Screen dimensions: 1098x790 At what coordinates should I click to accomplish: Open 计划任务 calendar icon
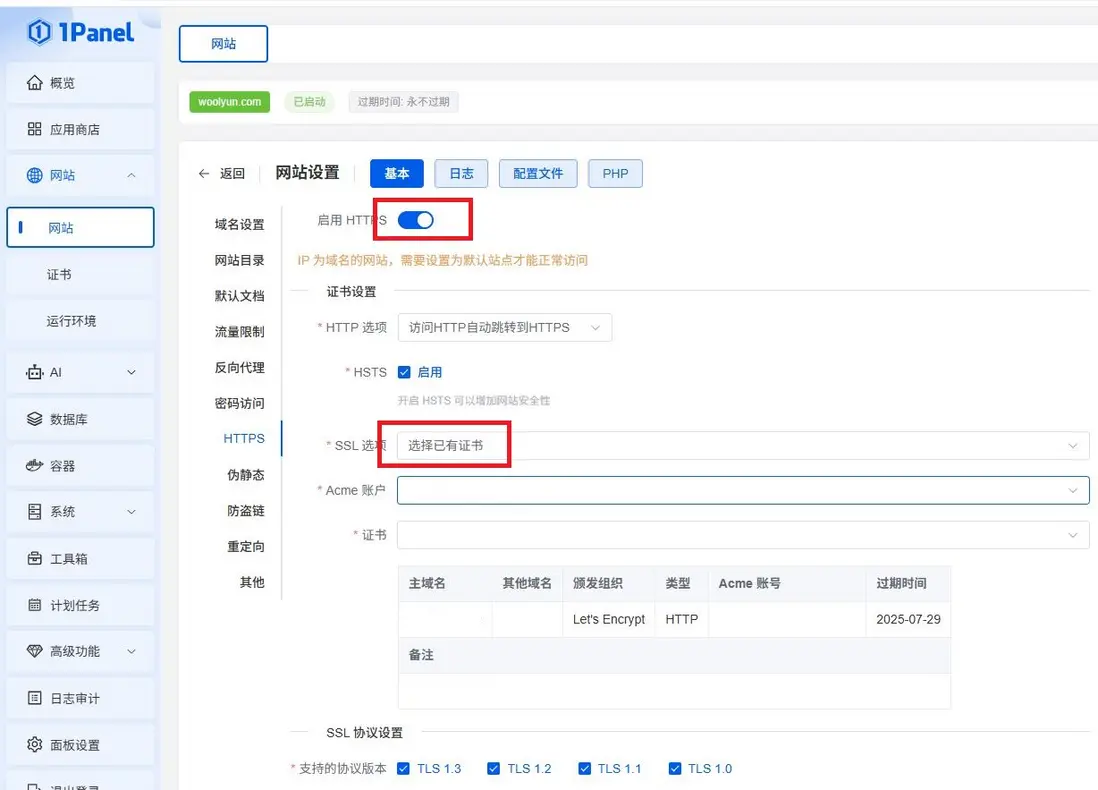[x=35, y=605]
